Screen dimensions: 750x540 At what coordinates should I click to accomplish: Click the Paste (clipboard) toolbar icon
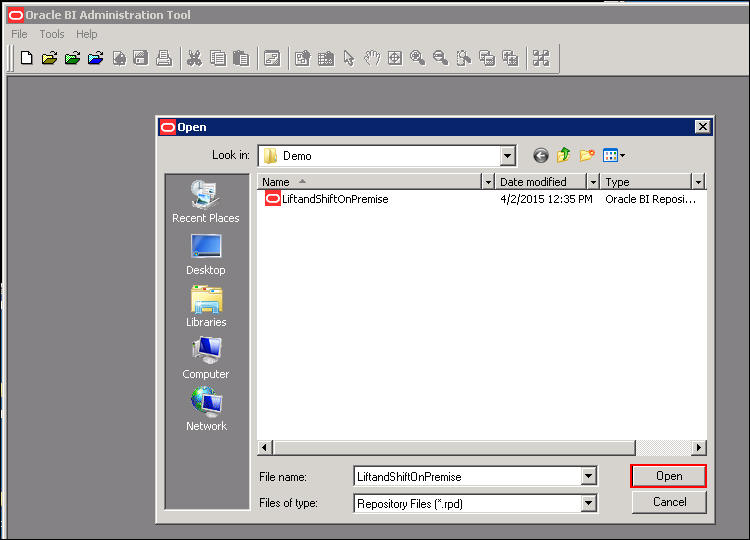[x=241, y=58]
